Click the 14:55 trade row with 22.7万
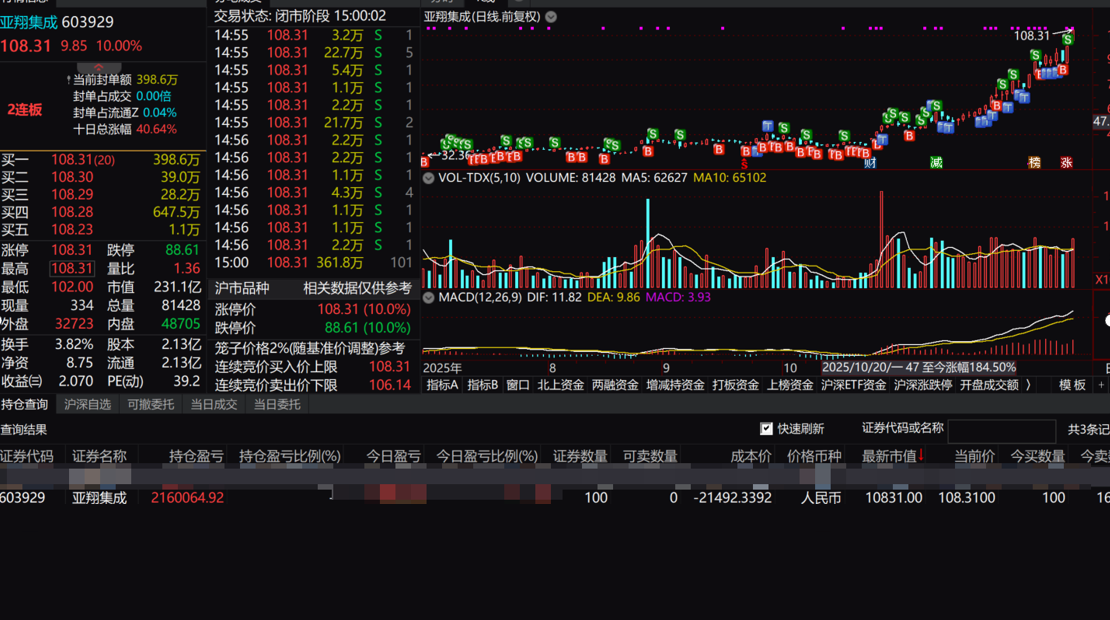 coord(313,53)
